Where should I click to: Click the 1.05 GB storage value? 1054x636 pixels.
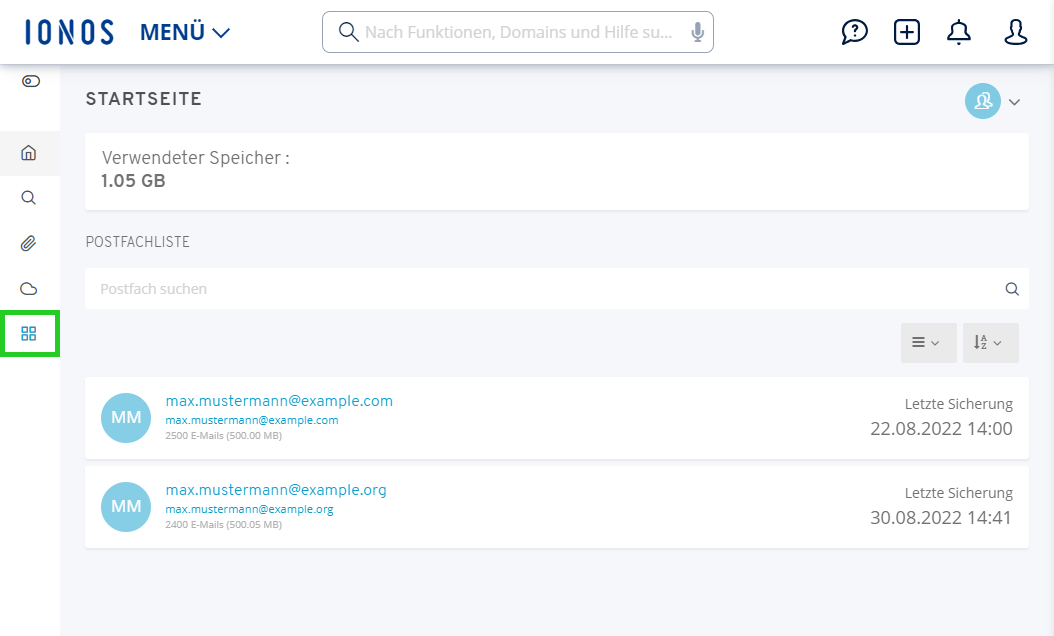click(133, 181)
